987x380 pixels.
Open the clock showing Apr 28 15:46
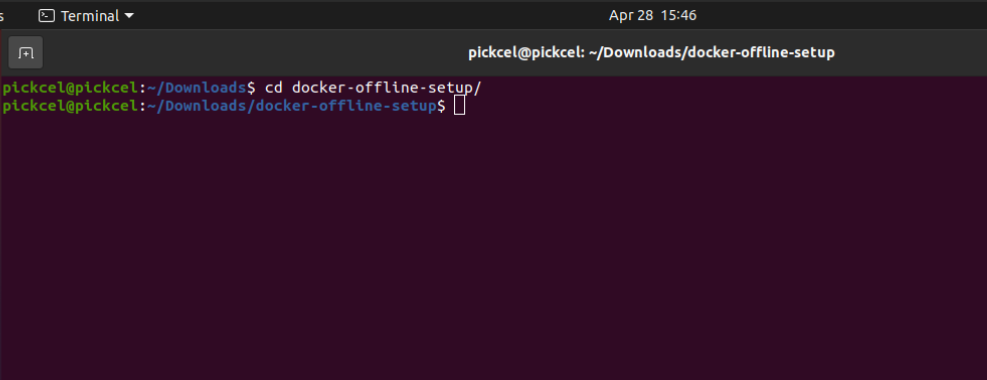[653, 16]
